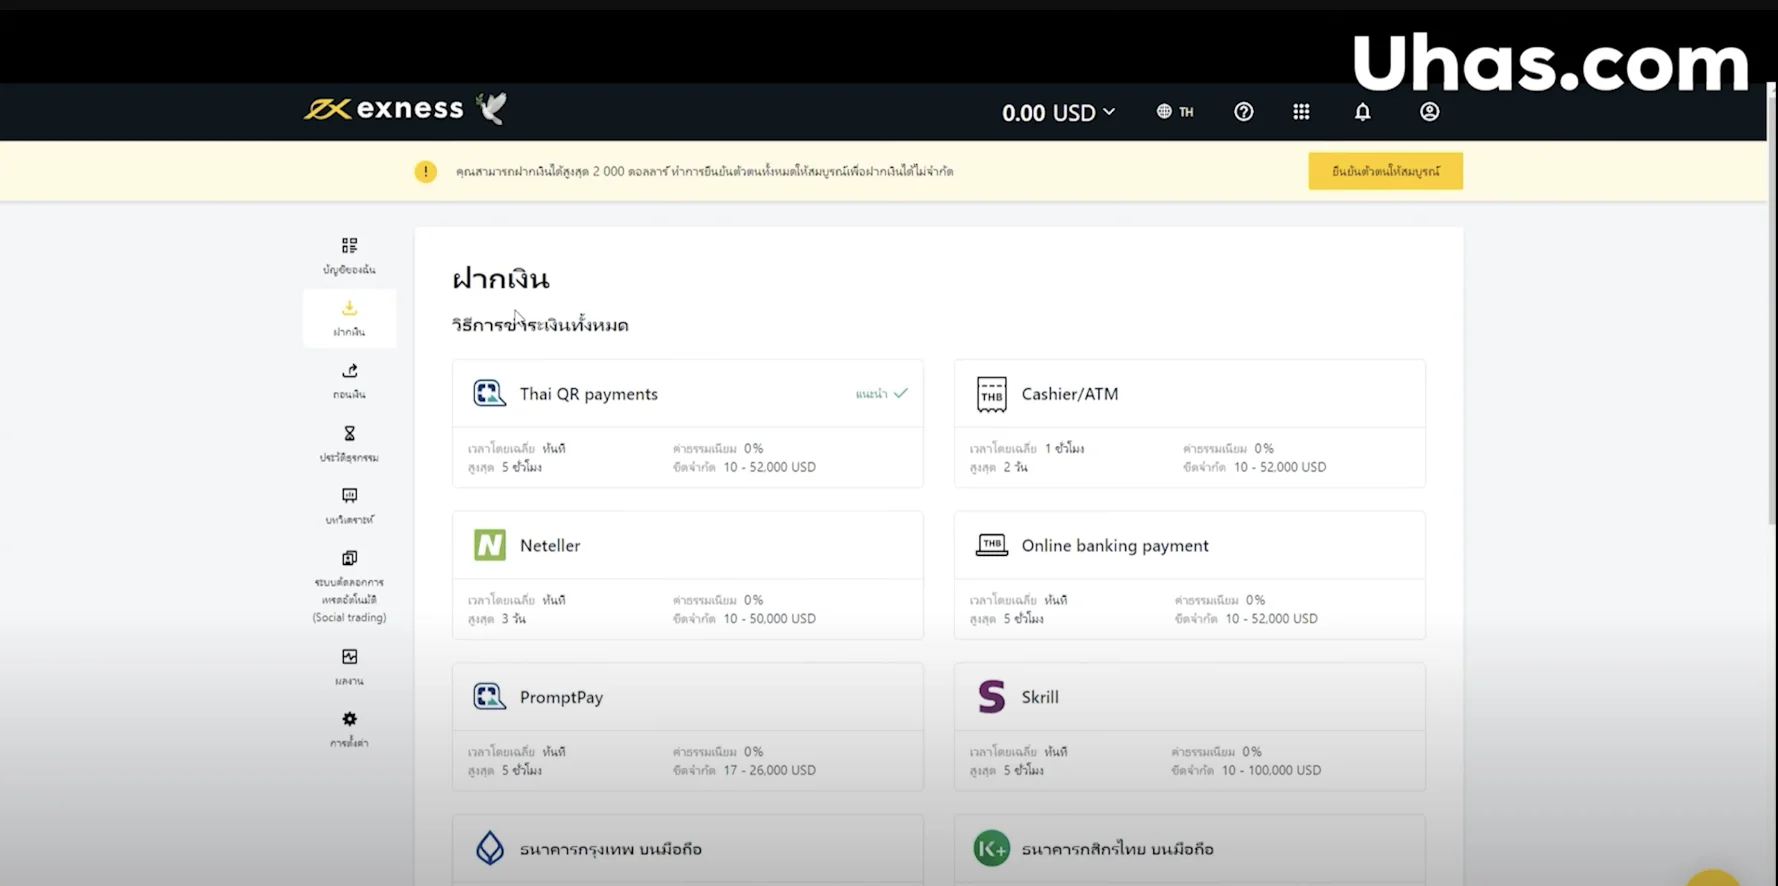The image size is (1778, 886).
Task: Open the user profile icon
Action: tap(1429, 112)
